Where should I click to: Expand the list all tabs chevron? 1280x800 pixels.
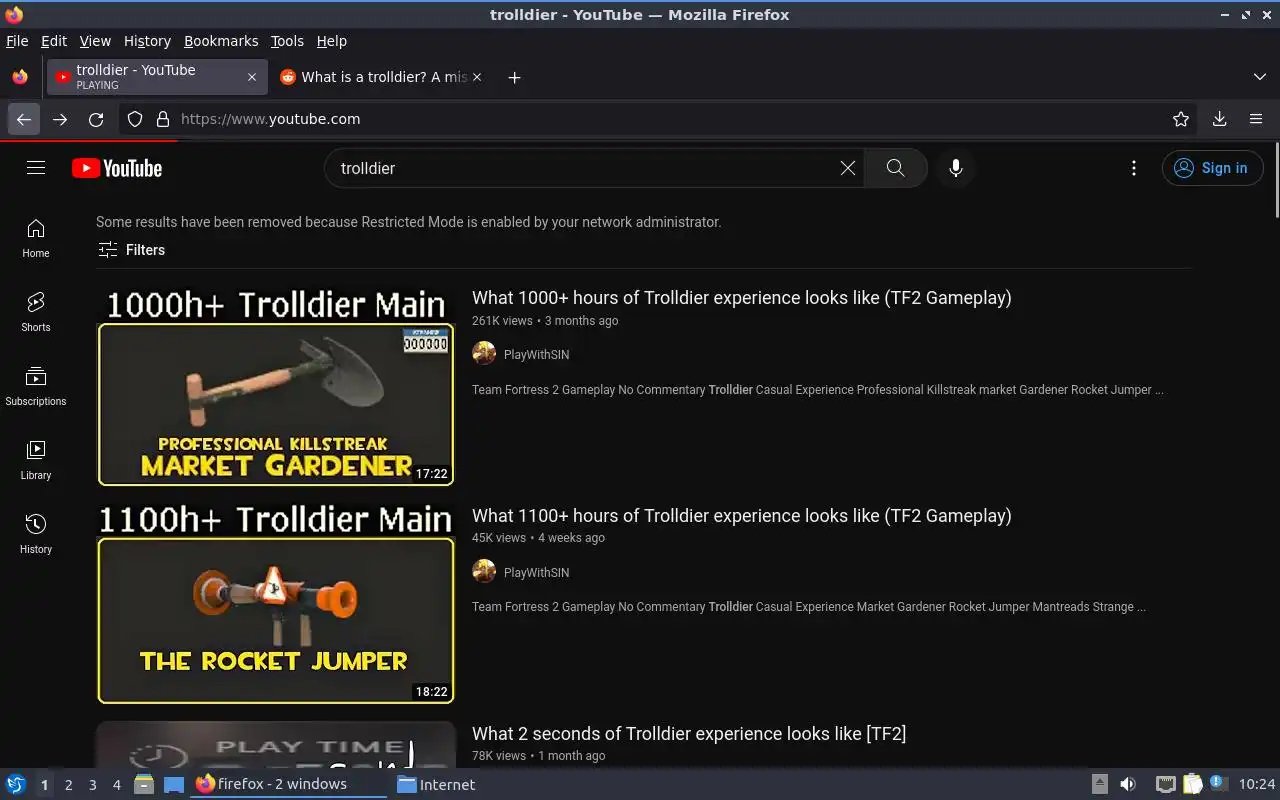1259,77
